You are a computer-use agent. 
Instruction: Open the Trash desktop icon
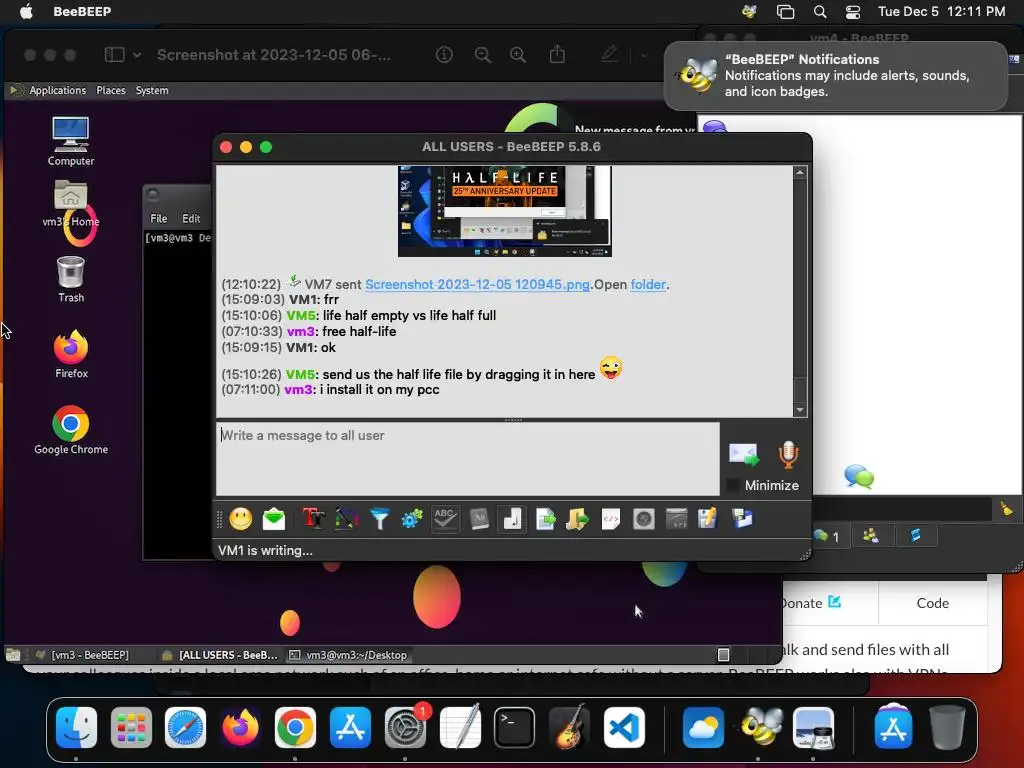click(x=71, y=280)
